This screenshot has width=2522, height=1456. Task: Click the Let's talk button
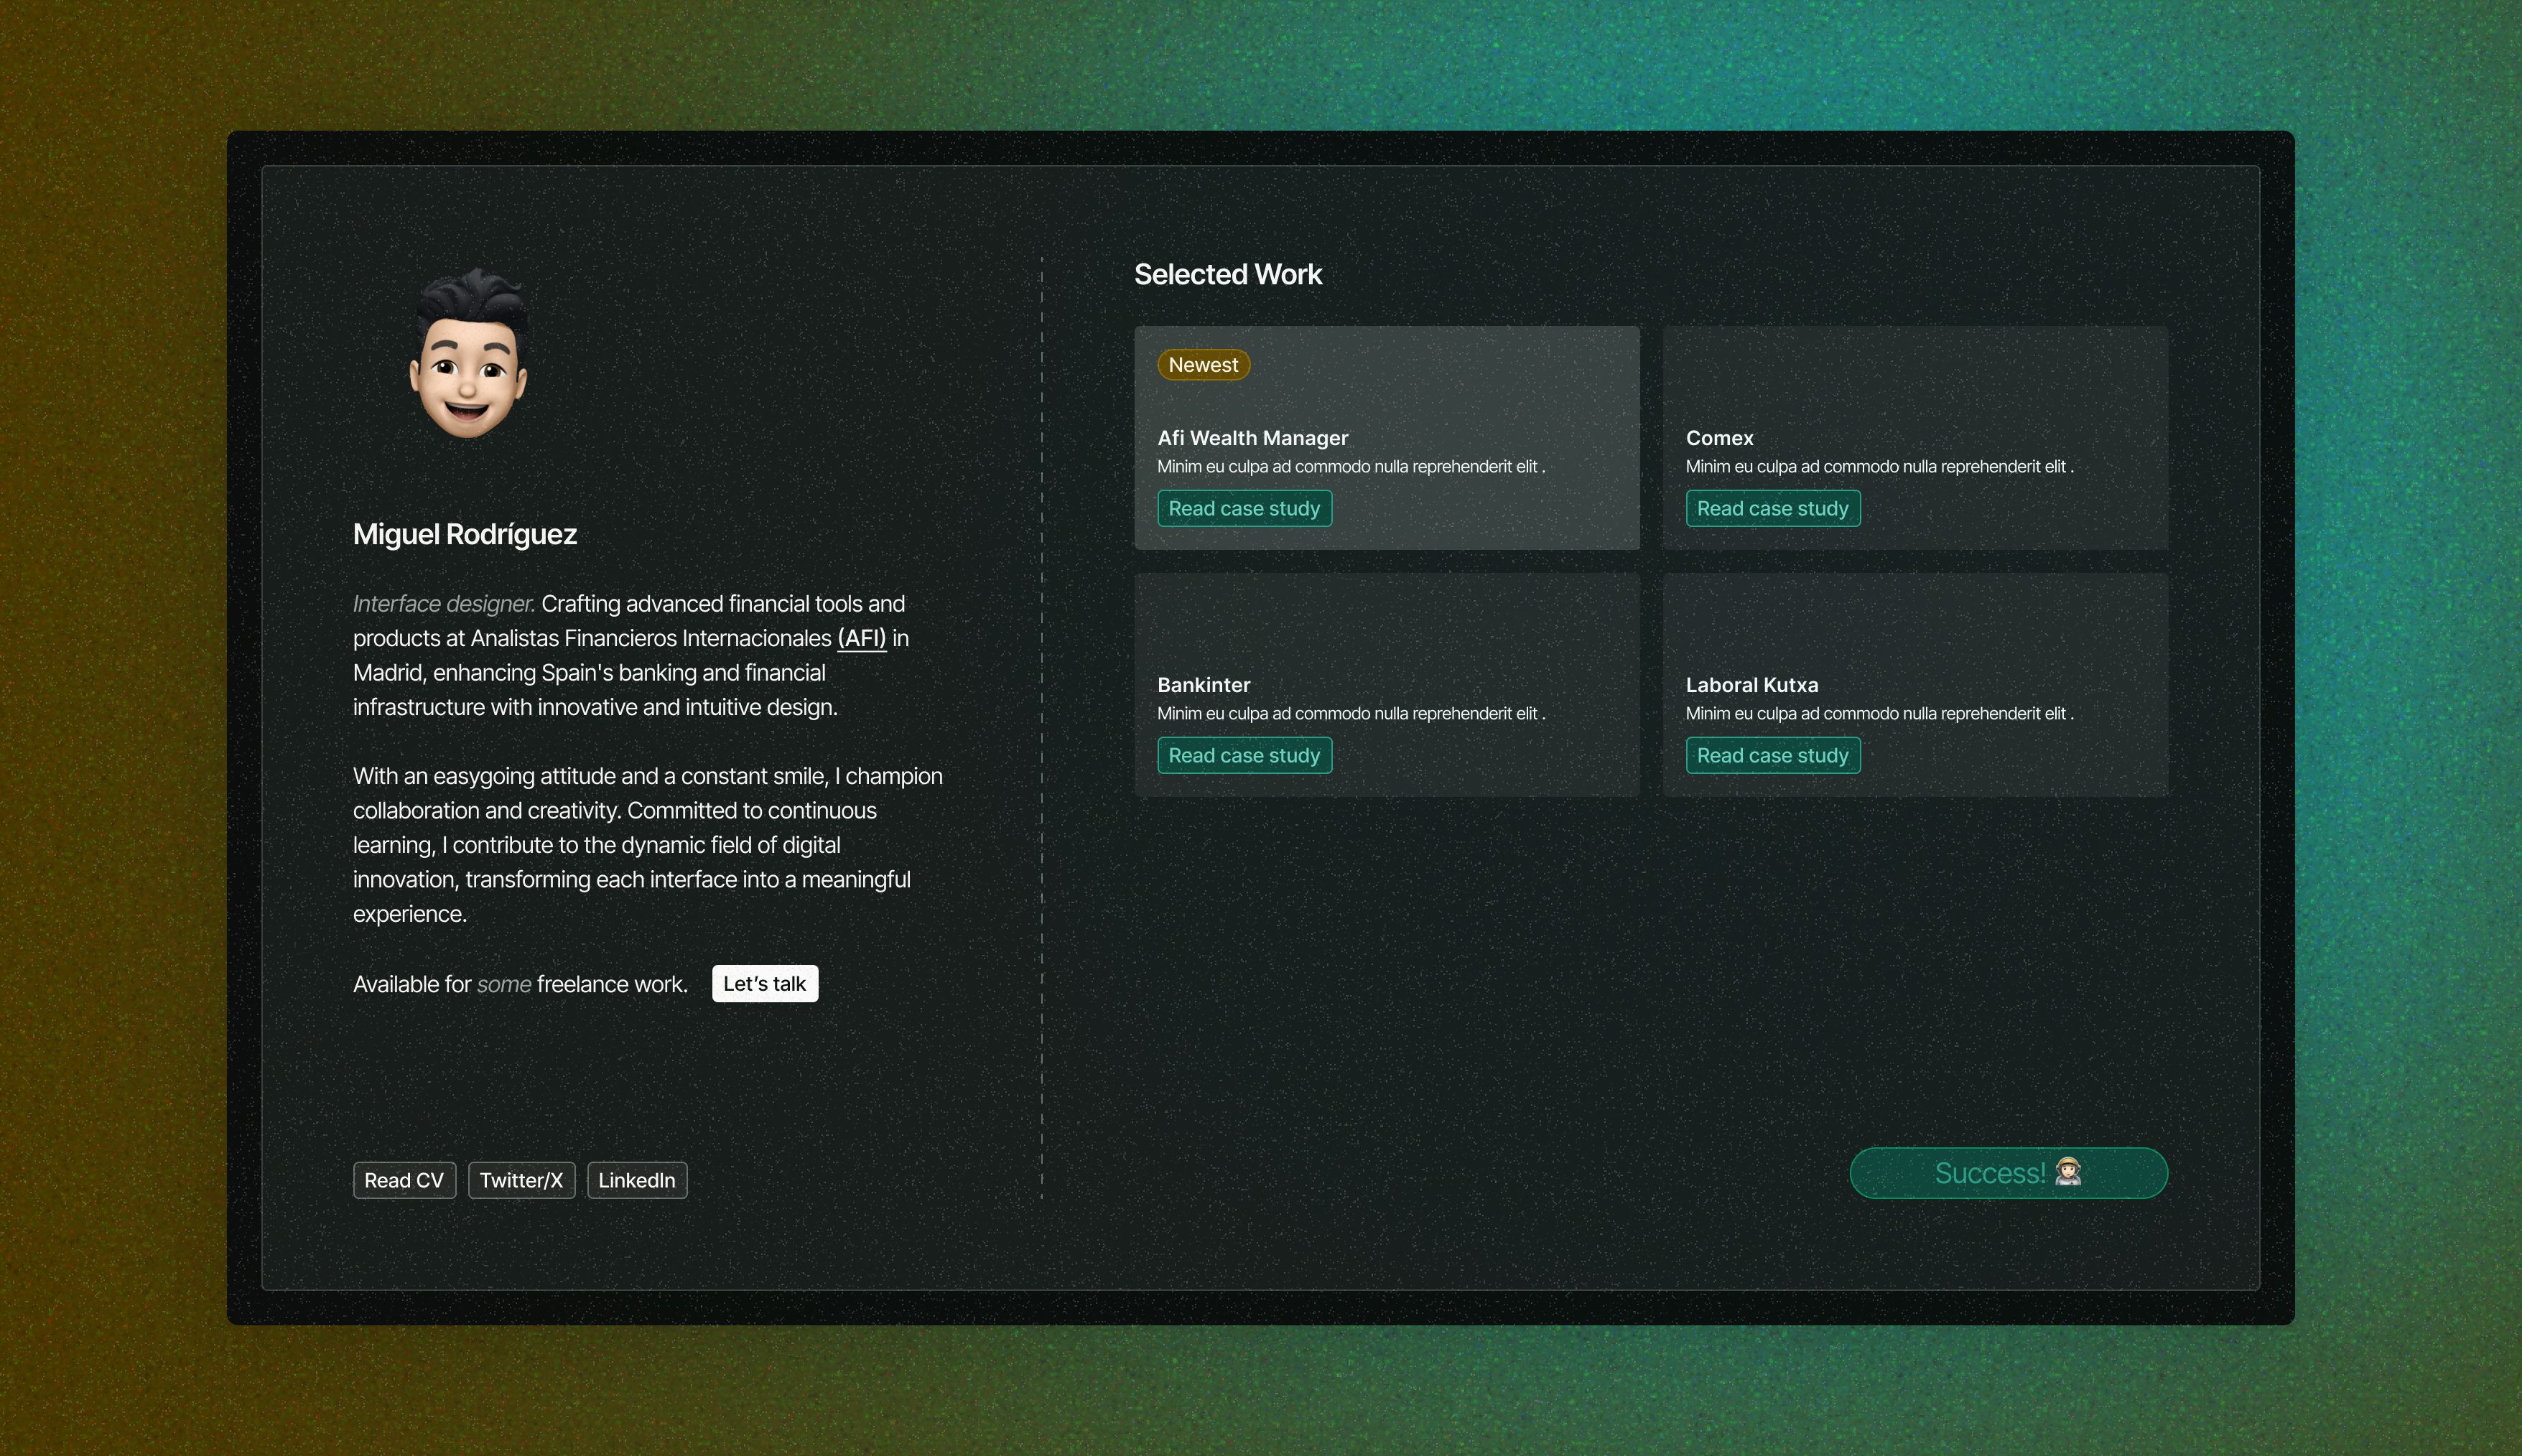[x=764, y=983]
